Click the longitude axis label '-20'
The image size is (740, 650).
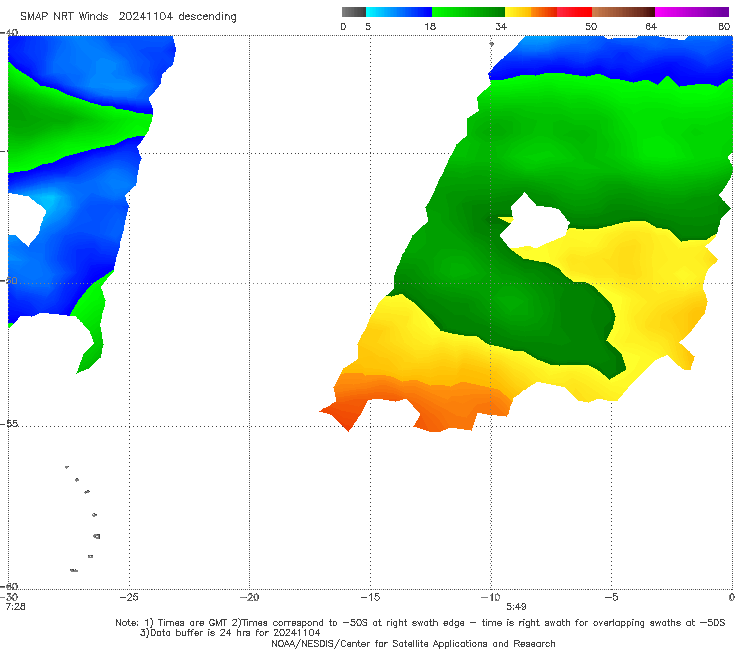(250, 597)
